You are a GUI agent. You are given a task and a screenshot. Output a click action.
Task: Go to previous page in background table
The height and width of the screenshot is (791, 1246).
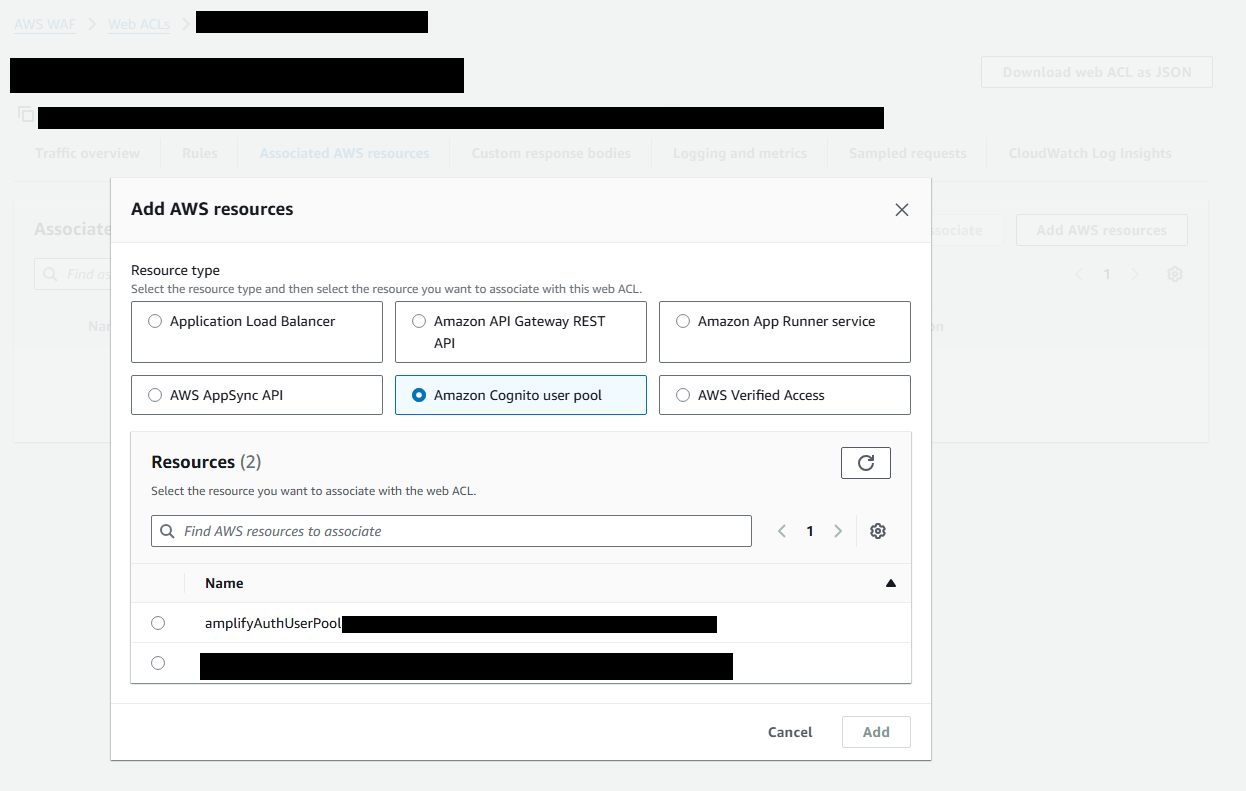coord(1079,274)
